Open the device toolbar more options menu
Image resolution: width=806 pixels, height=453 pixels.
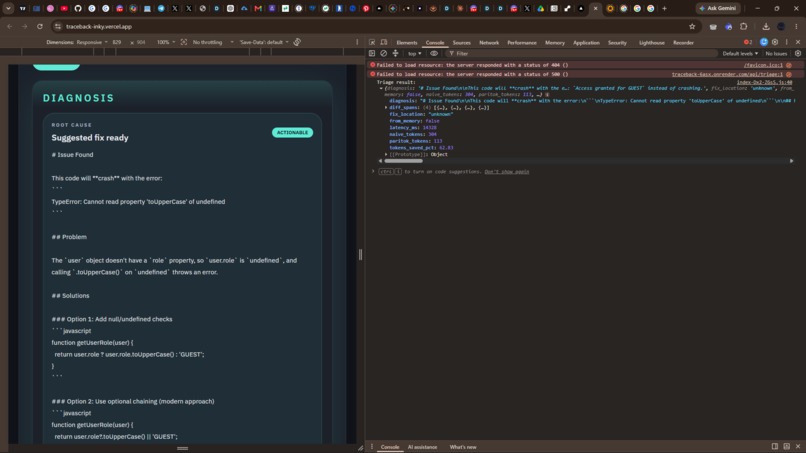coord(357,42)
